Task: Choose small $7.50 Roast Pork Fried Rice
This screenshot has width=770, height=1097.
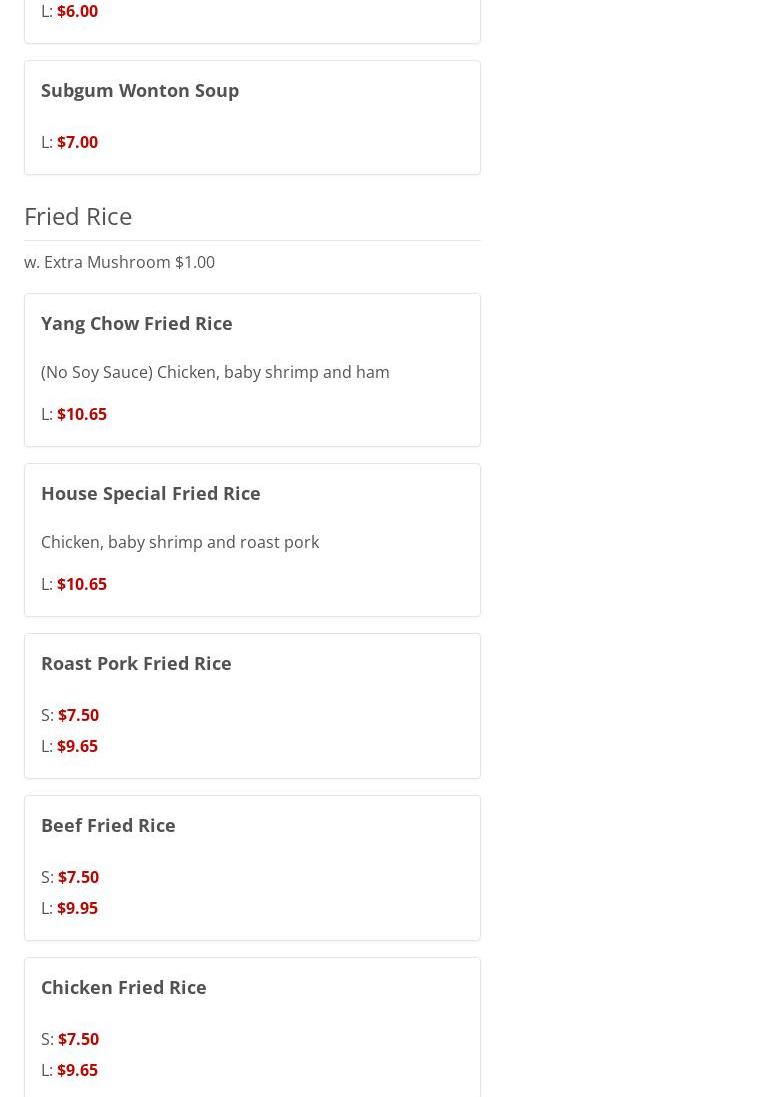Action: click(x=78, y=715)
